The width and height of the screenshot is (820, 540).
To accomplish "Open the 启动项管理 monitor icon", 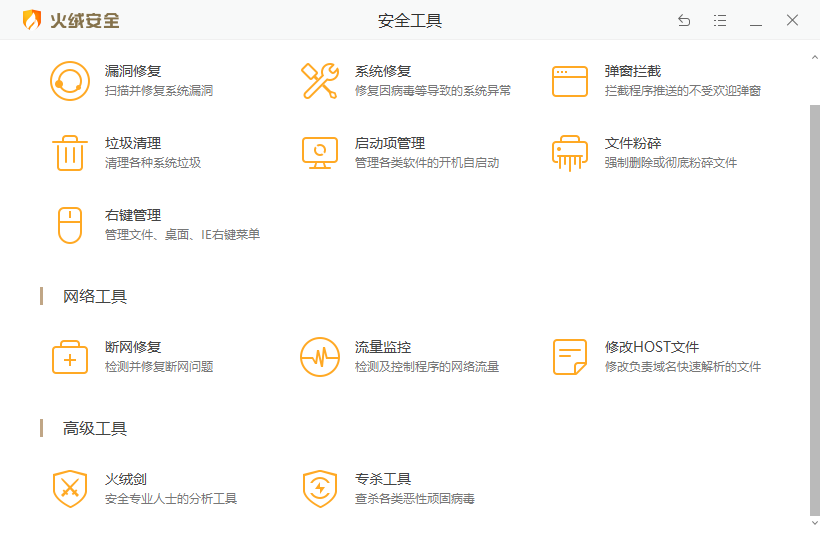I will 320,153.
